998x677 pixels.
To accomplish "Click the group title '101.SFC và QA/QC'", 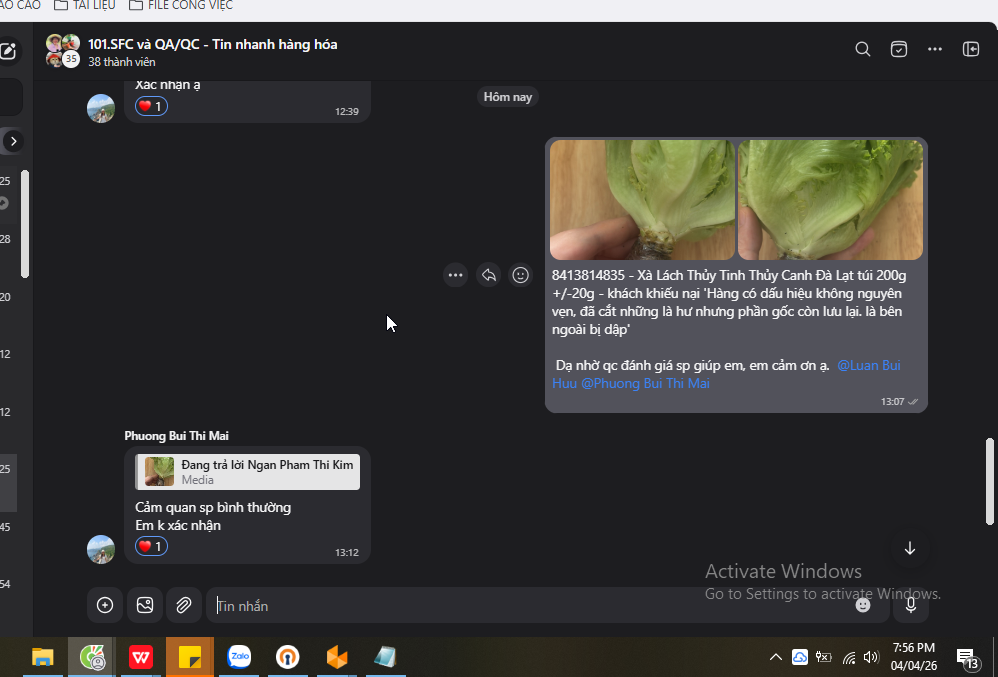I will 213,44.
